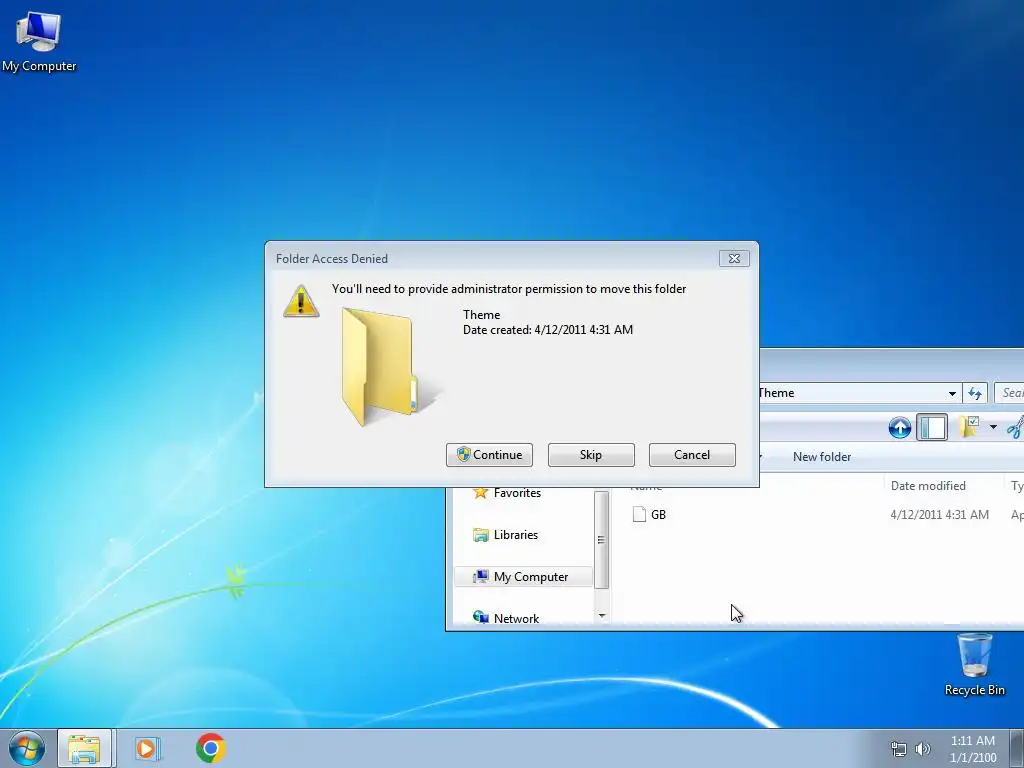Click the Libraries folder icon in navigation pane
Viewport: 1024px width, 768px height.
coord(481,535)
